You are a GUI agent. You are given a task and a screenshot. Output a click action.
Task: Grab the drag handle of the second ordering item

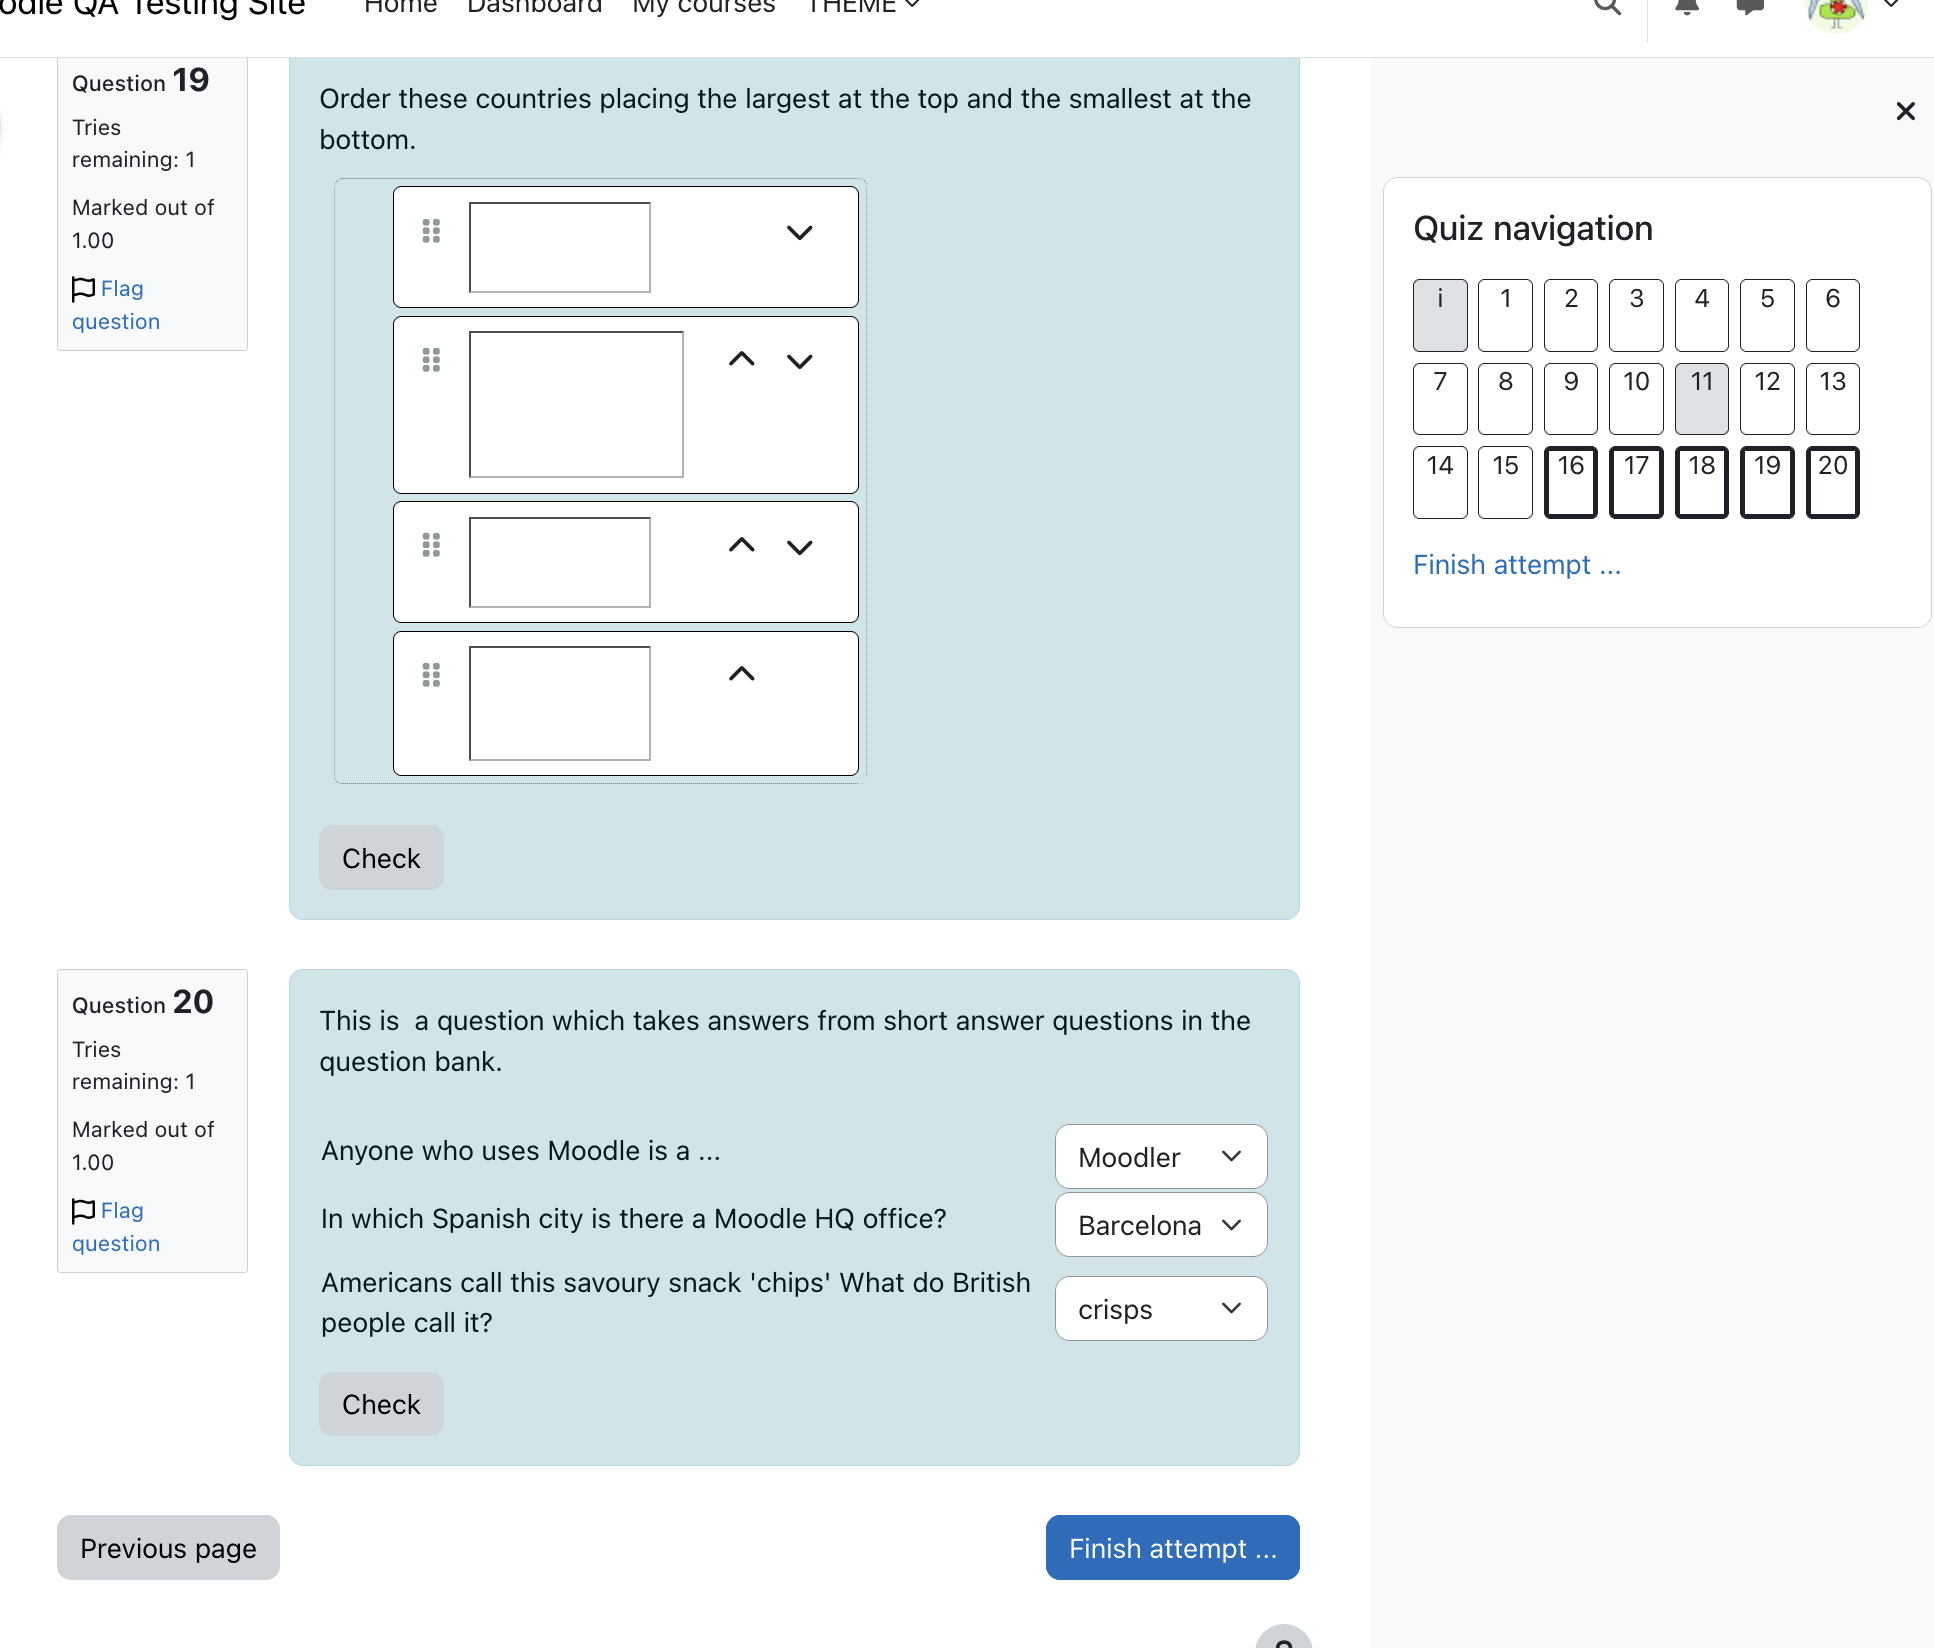431,359
